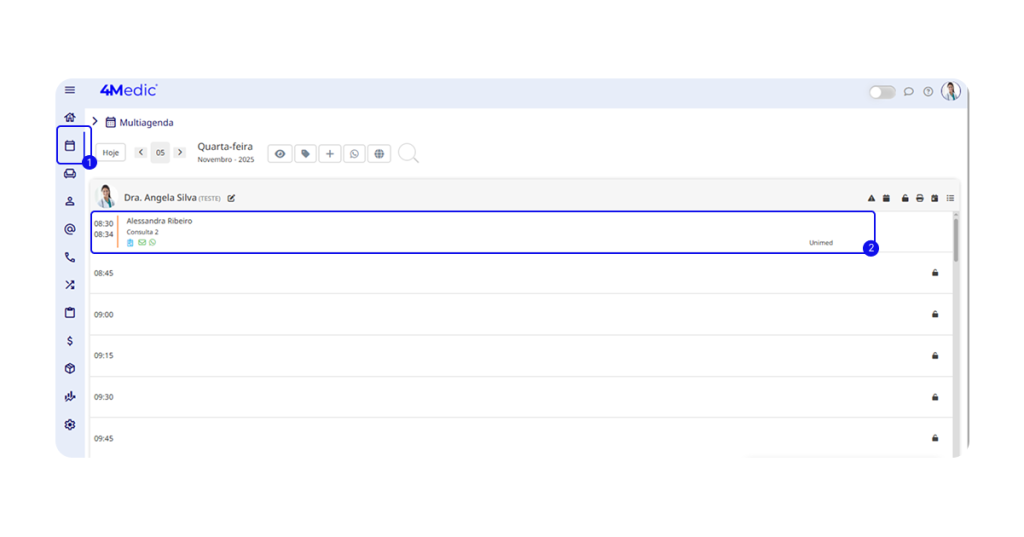Viewport: 1024px width, 537px height.
Task: Click the phone icon in the sidebar
Action: tap(70, 257)
